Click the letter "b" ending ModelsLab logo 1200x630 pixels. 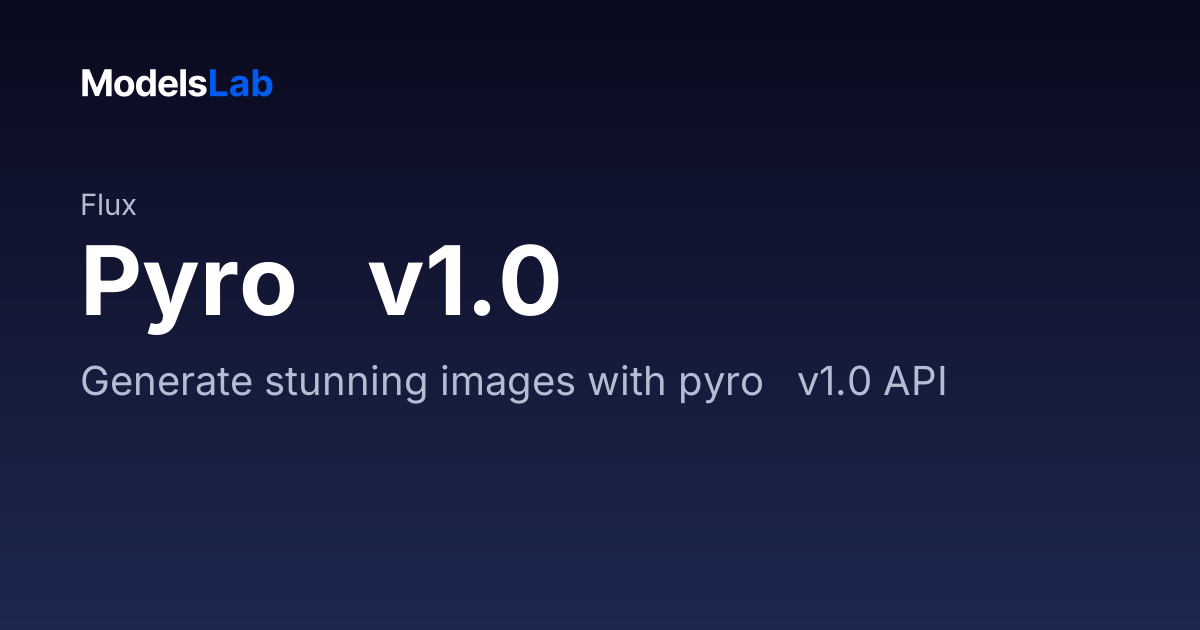263,84
